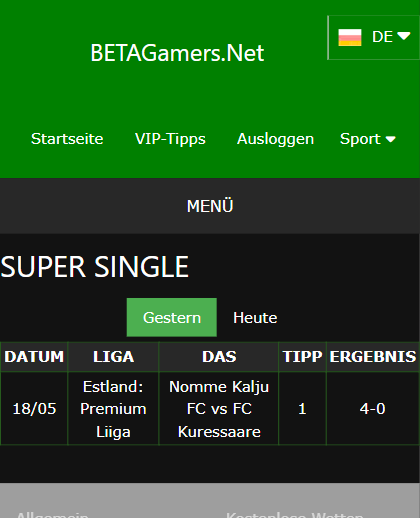Click the DATUM column header
This screenshot has width=420, height=518.
pos(34,357)
